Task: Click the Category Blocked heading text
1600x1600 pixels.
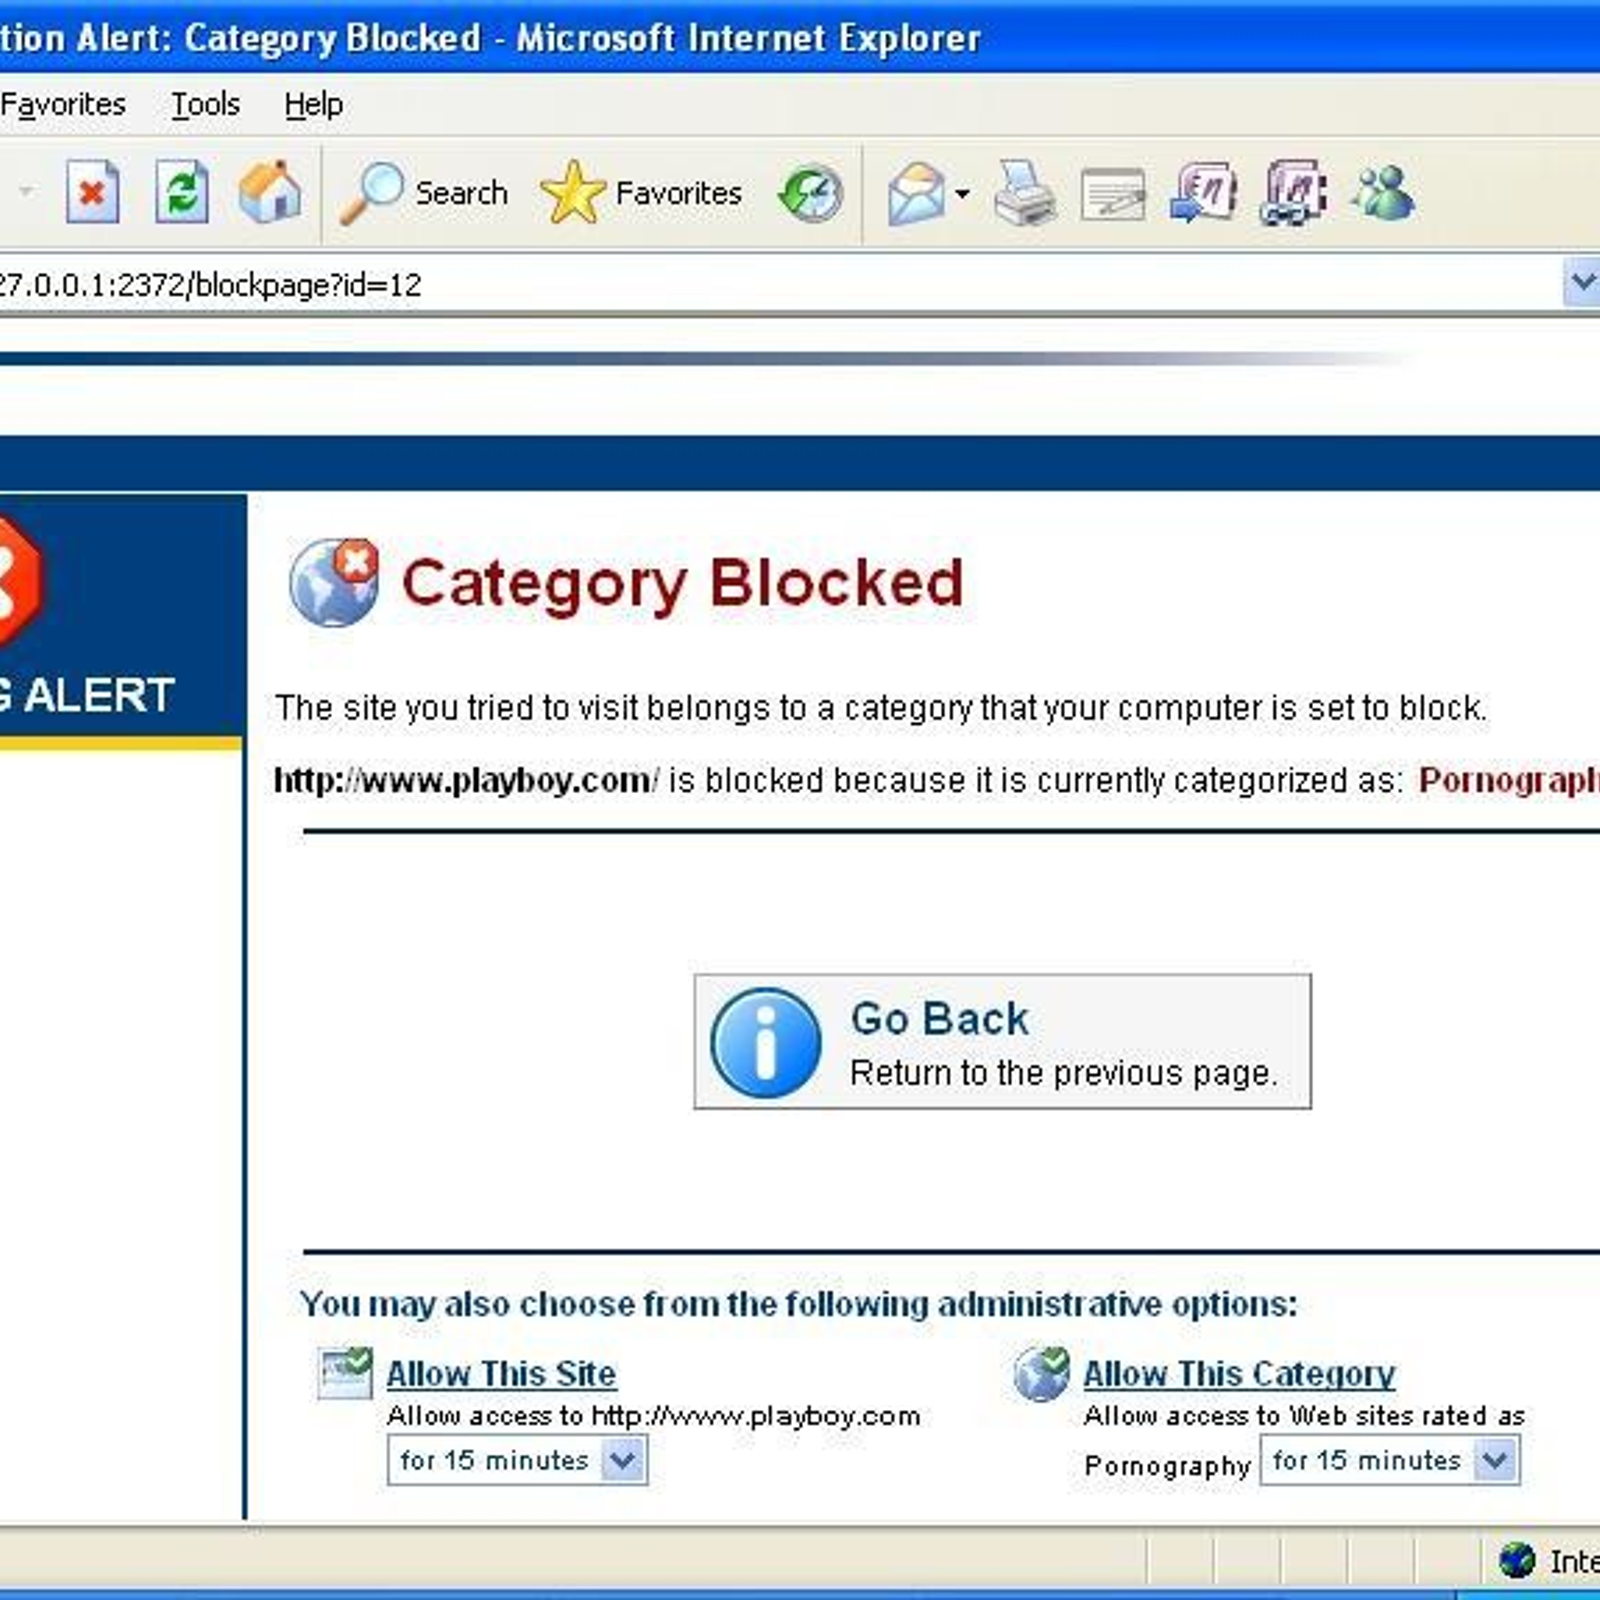Action: (682, 583)
